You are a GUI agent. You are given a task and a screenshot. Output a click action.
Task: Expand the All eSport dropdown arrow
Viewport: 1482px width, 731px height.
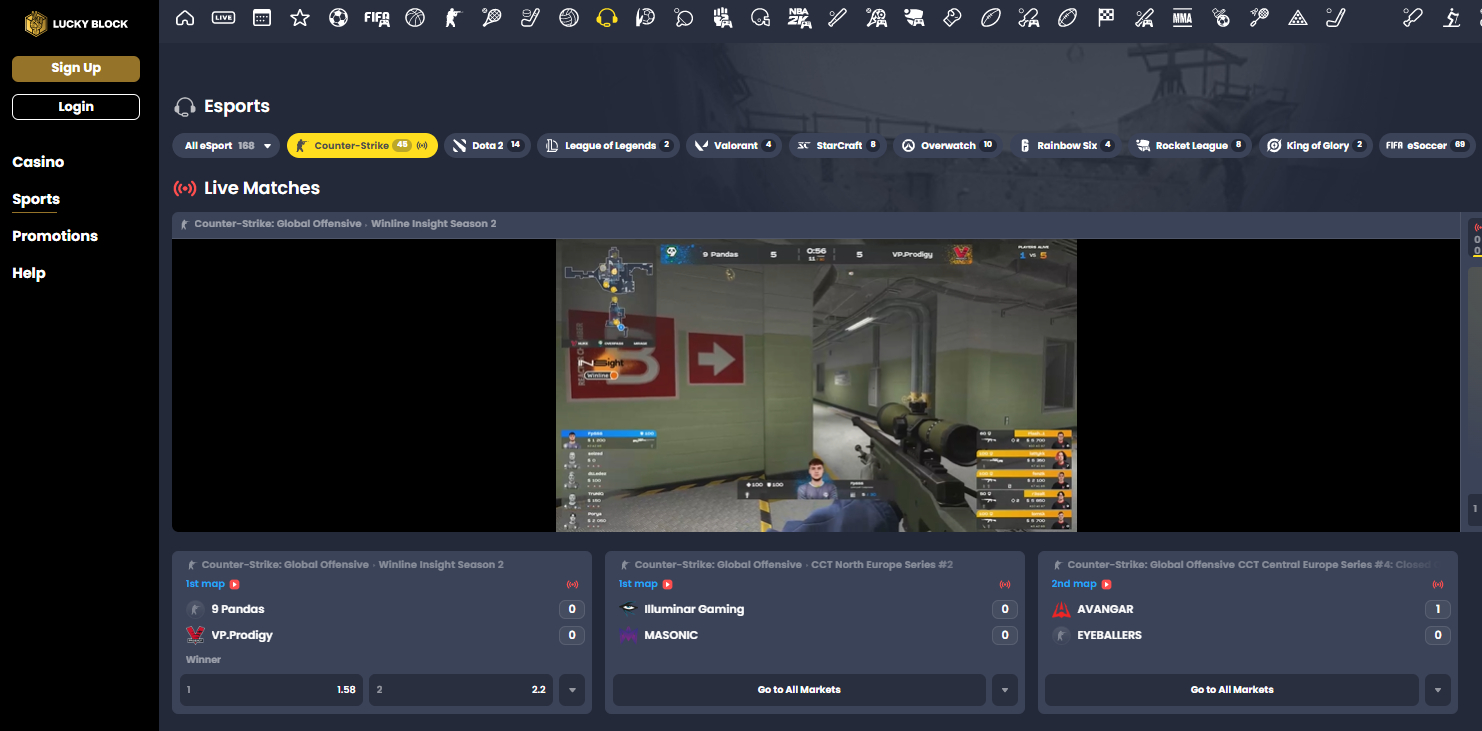coord(268,146)
